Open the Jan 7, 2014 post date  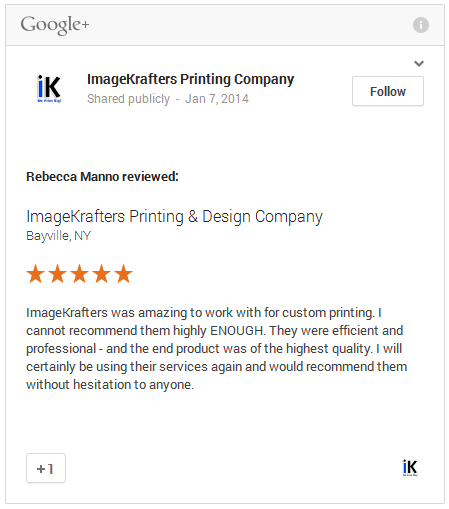point(217,99)
